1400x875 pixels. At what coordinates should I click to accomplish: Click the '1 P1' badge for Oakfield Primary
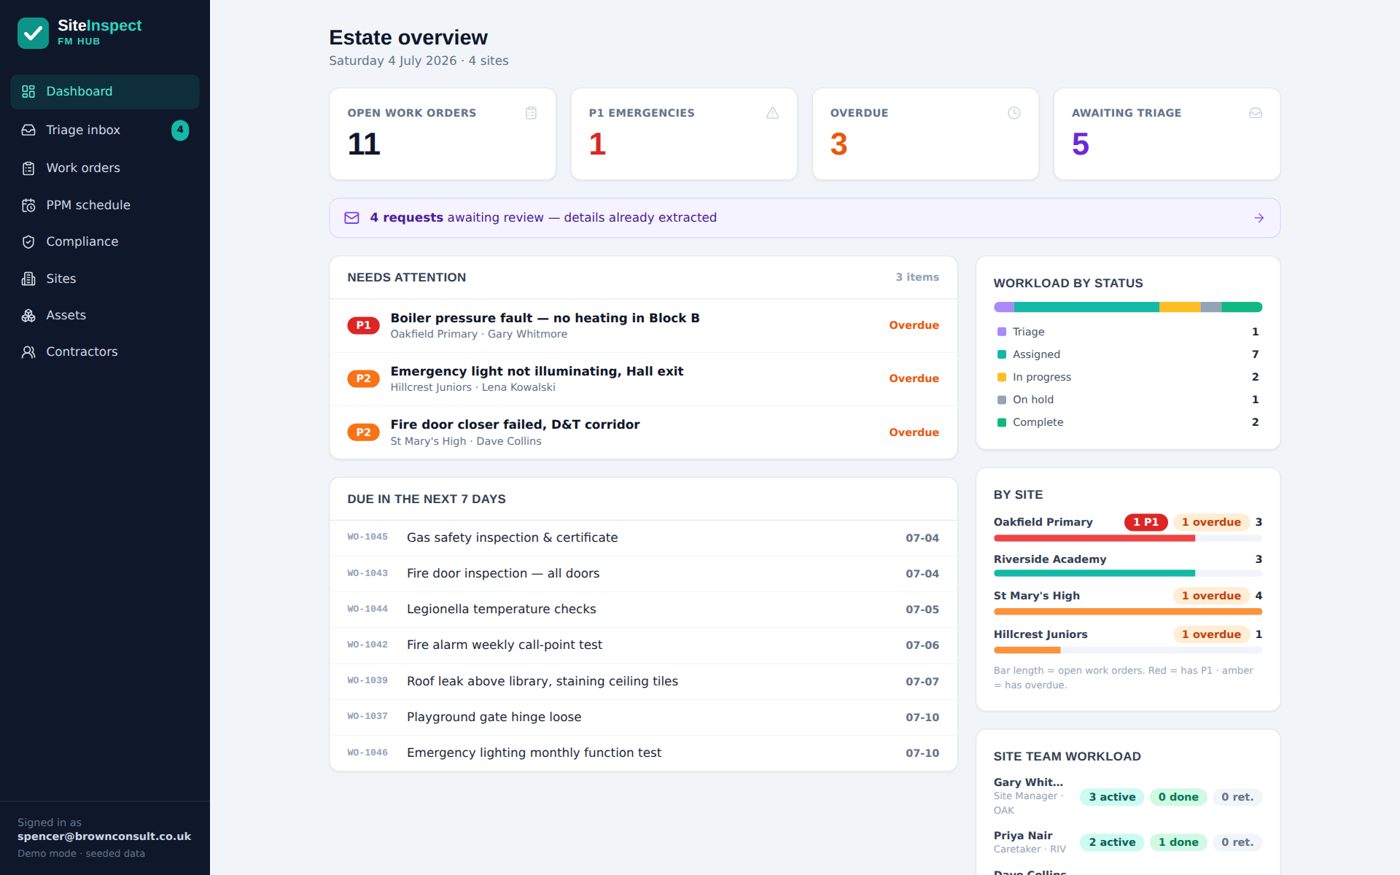click(1146, 522)
